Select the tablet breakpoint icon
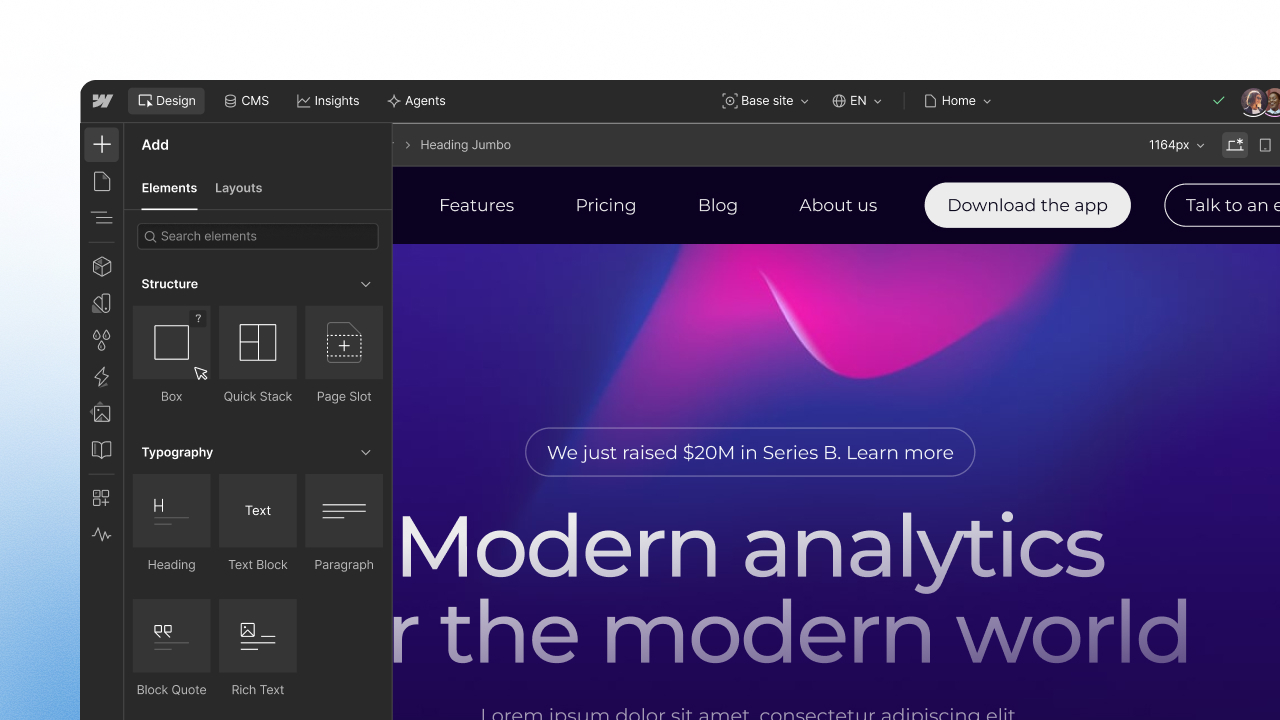Screen dimensions: 1280x720 pos(1265,145)
